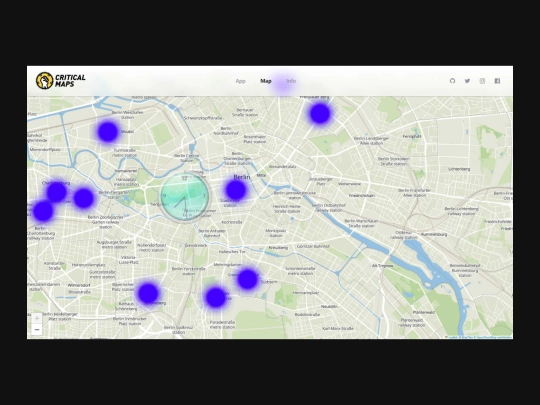
Task: Click the Plänterwald map label
Action: coord(424,312)
